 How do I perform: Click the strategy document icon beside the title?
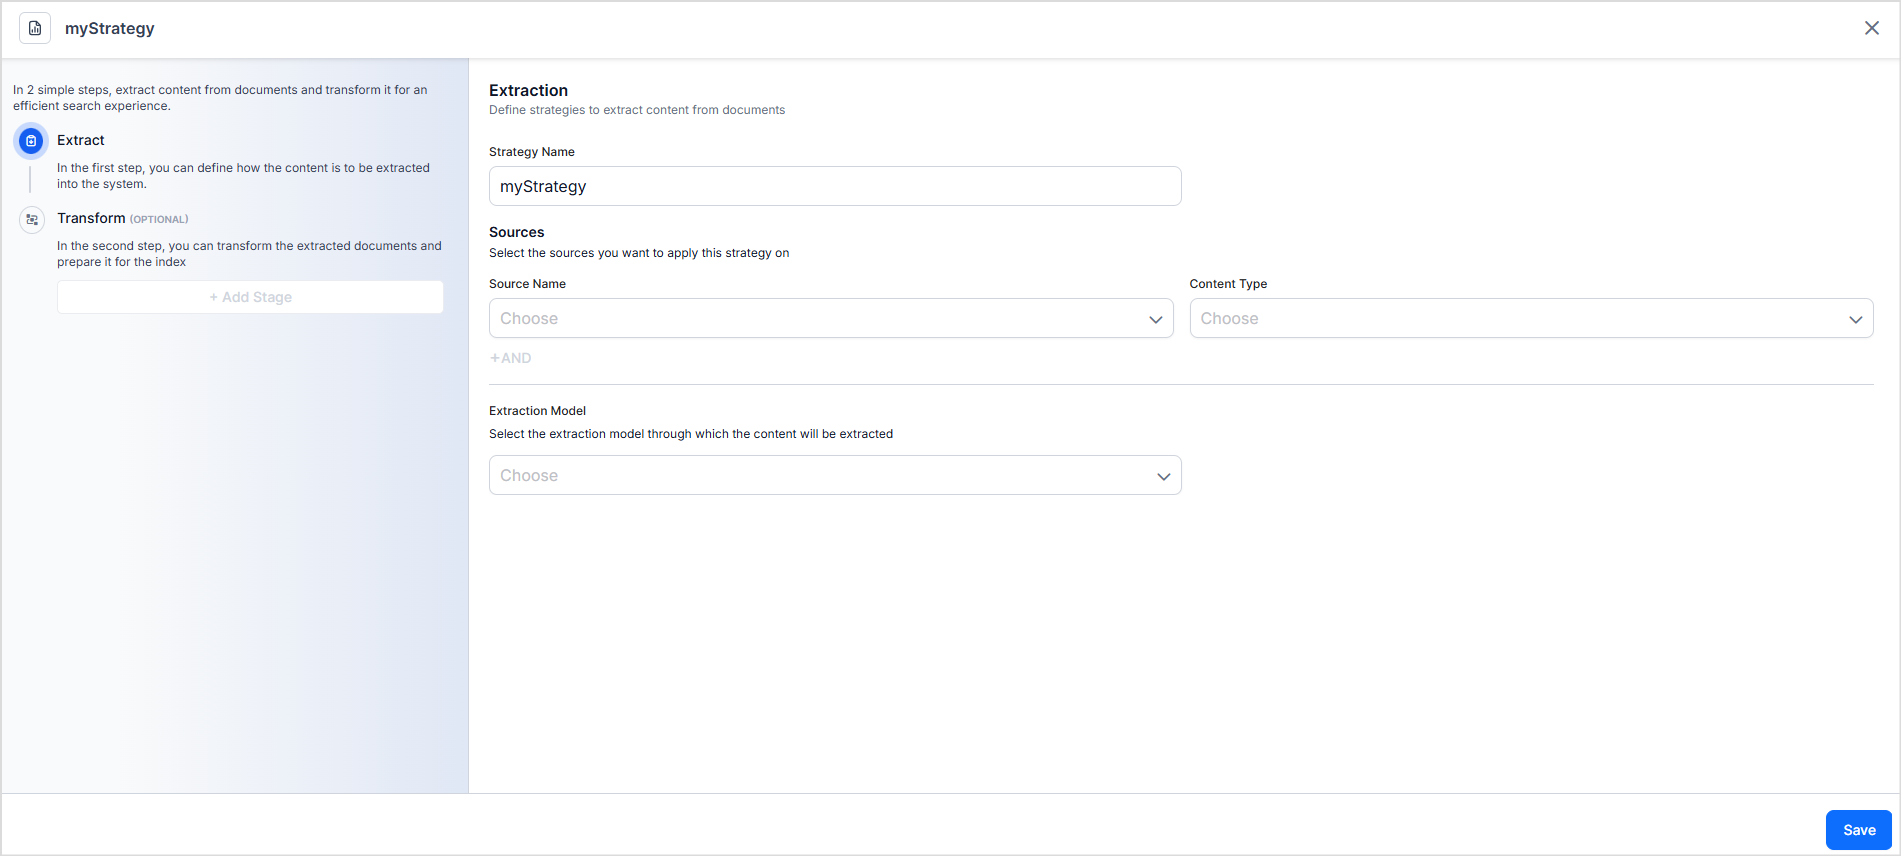pos(35,28)
